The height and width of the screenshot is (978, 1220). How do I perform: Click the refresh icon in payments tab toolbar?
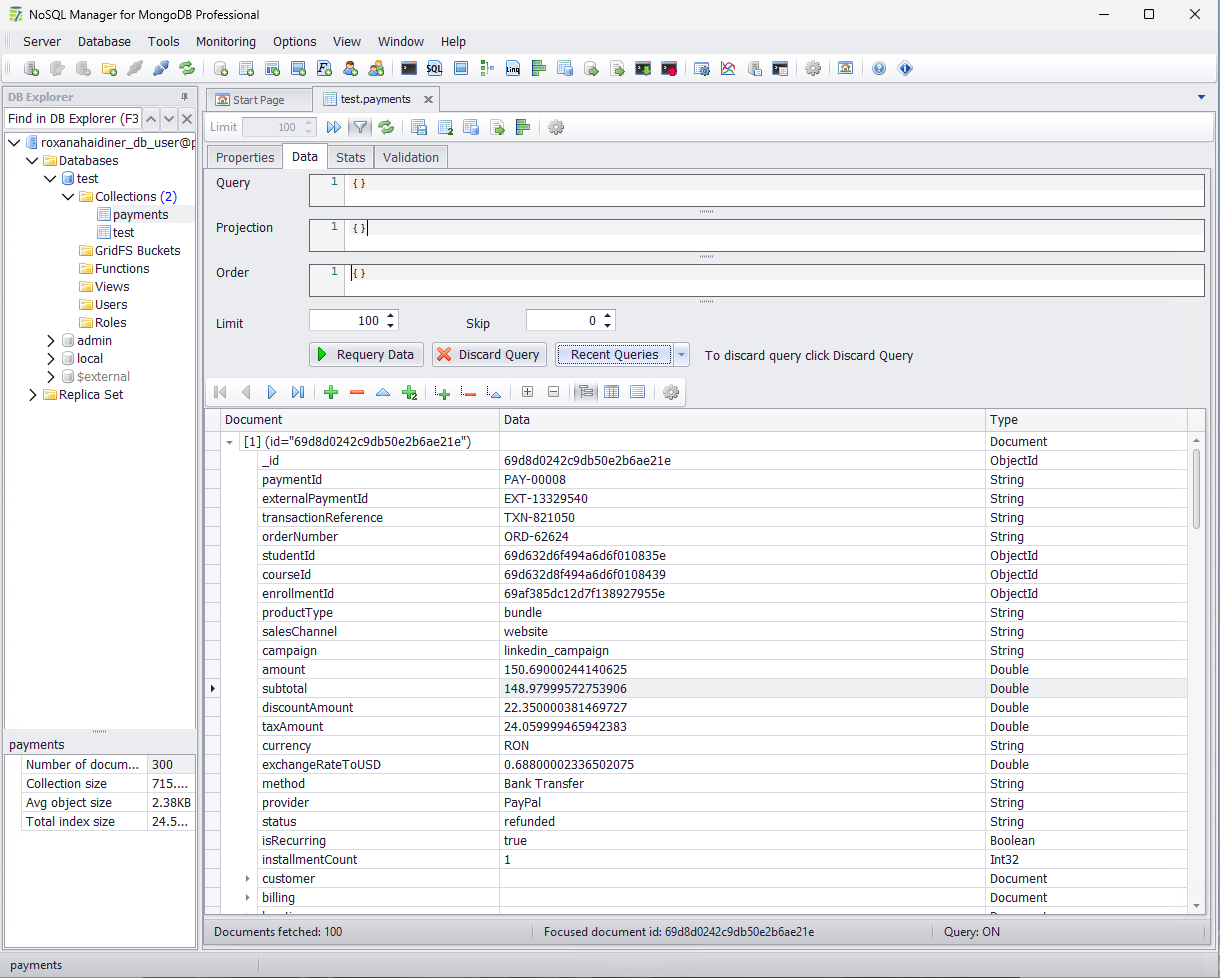385,127
